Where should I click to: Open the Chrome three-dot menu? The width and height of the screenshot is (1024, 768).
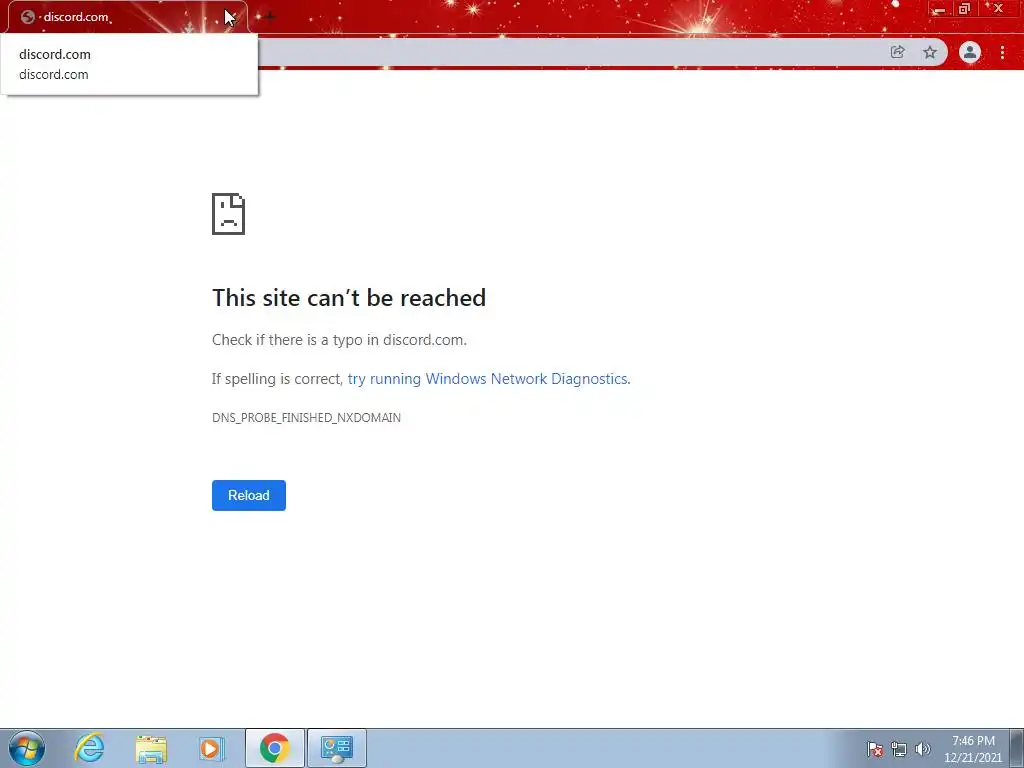pos(1002,52)
